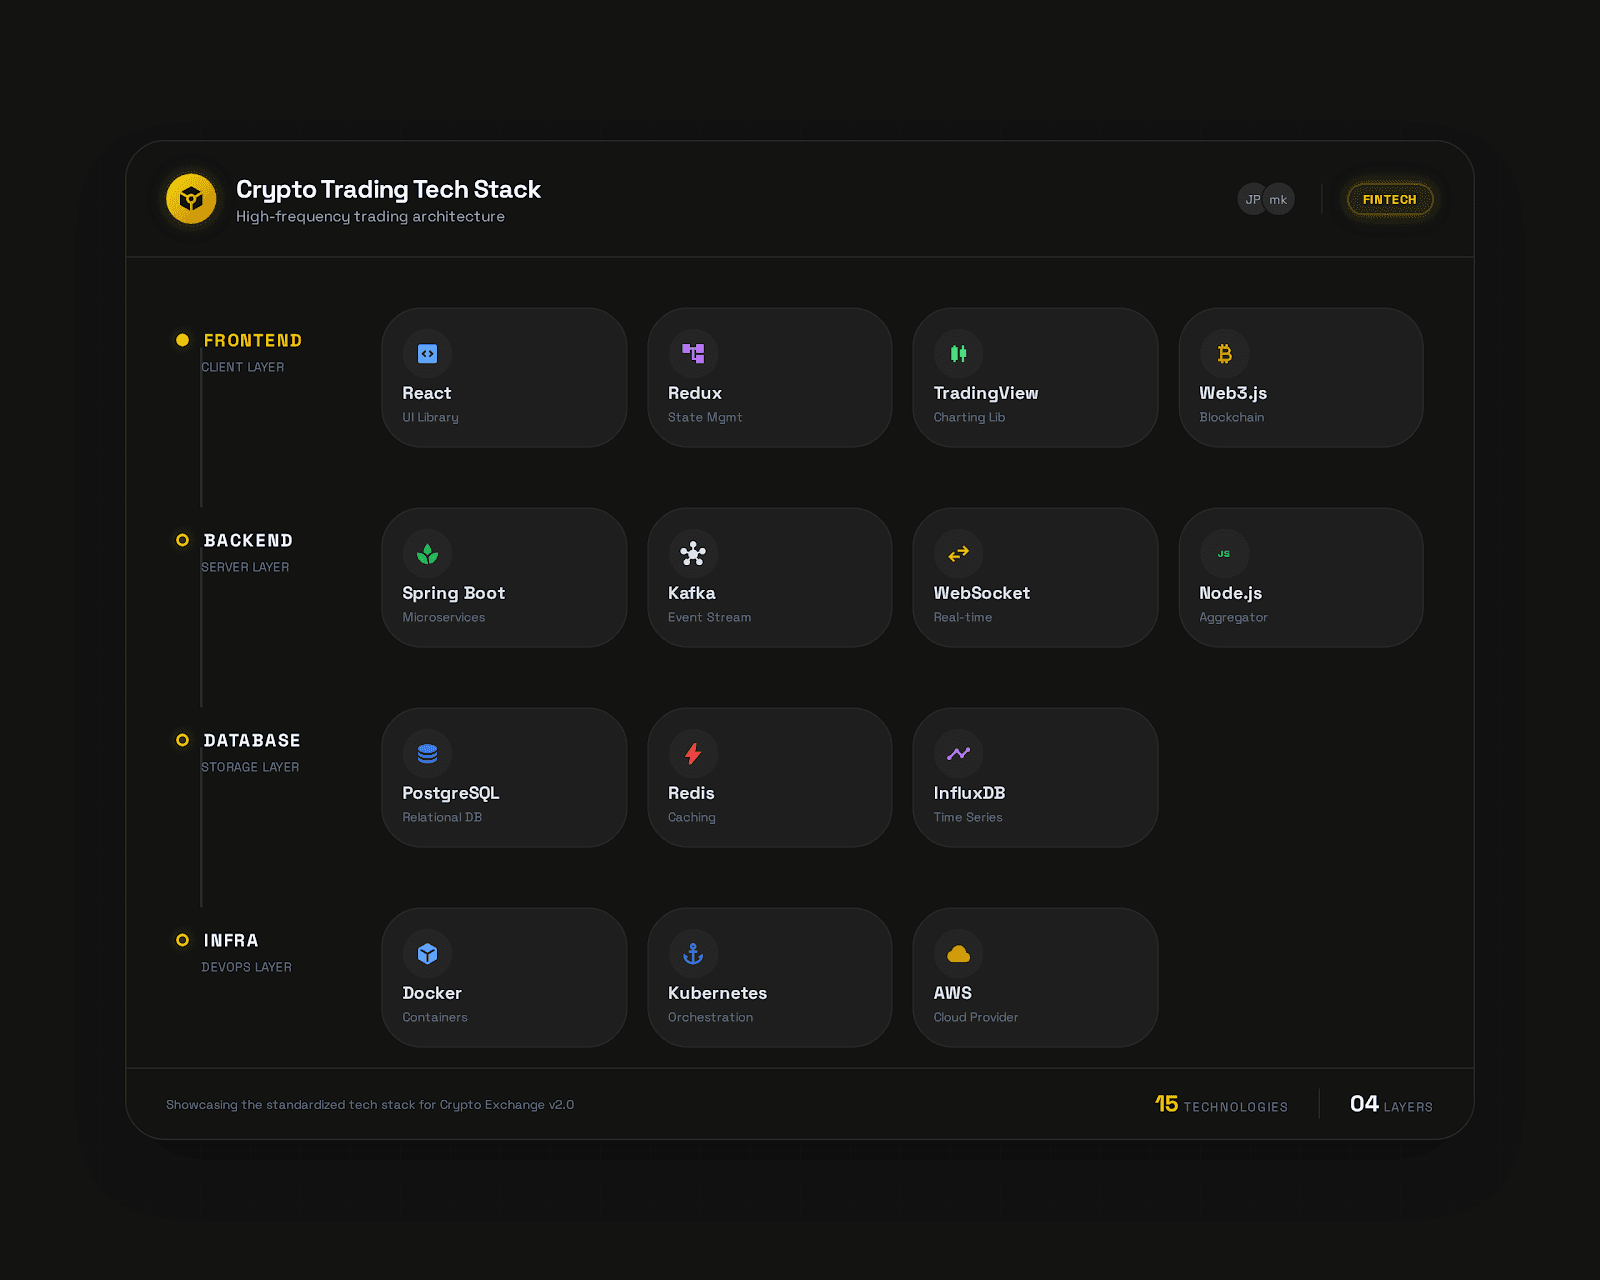Activate the FRONTEND layer radio dot

182,340
